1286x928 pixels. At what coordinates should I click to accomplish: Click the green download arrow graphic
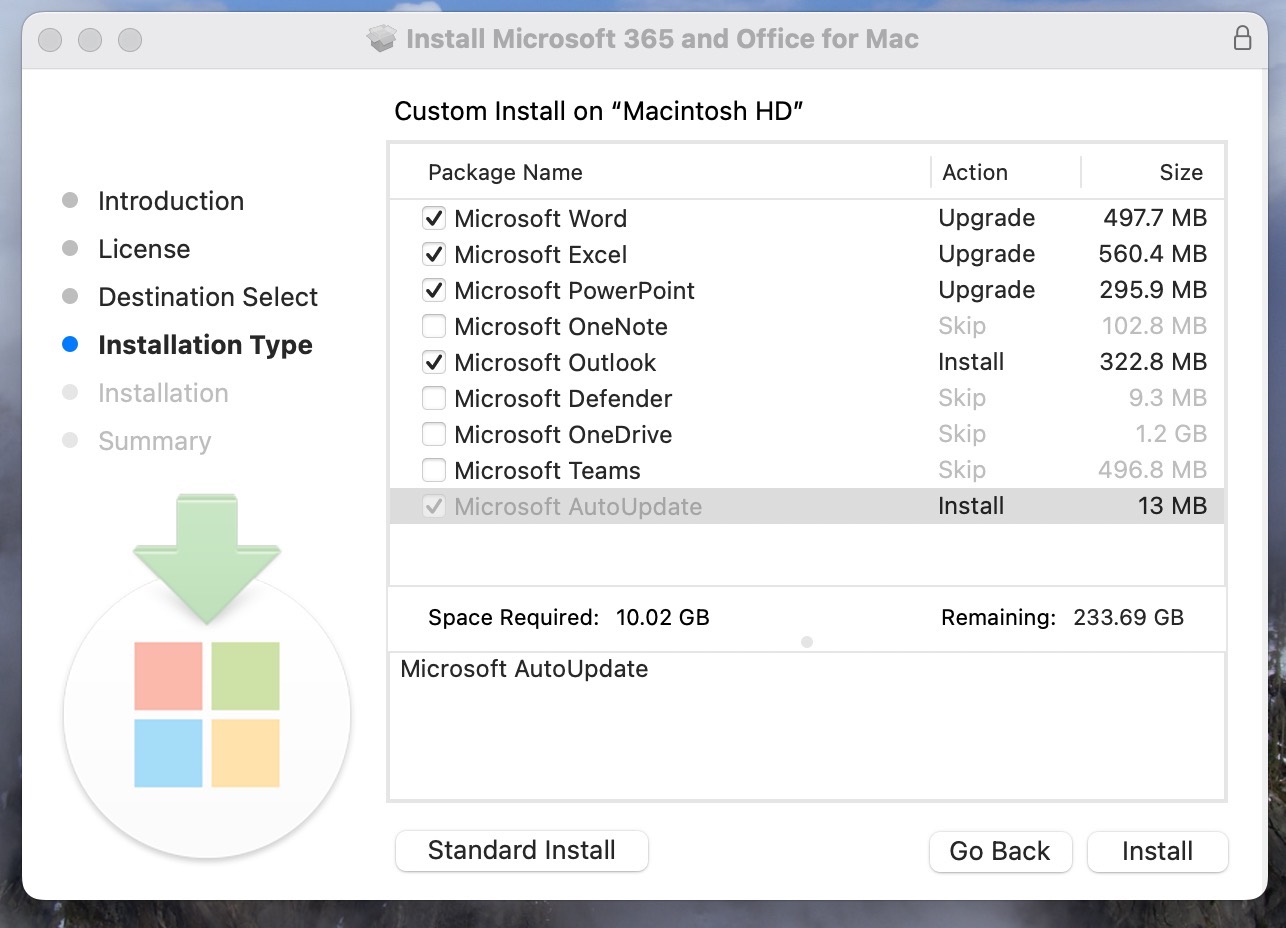coord(207,555)
